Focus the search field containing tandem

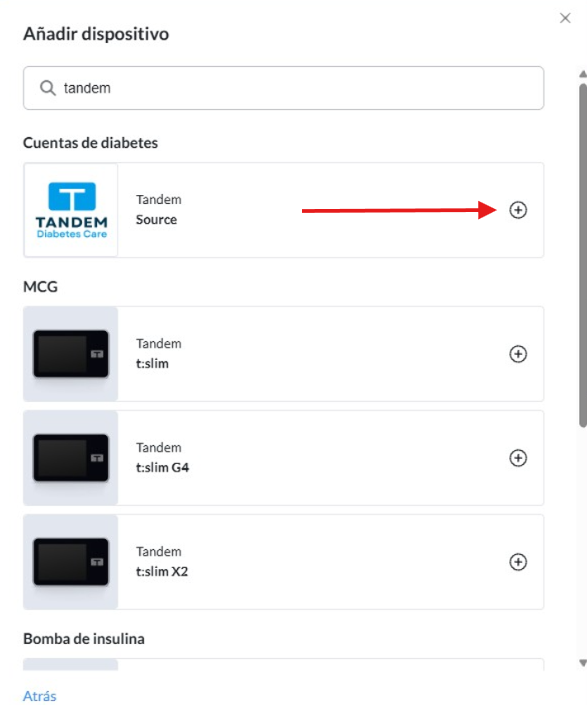tap(284, 88)
